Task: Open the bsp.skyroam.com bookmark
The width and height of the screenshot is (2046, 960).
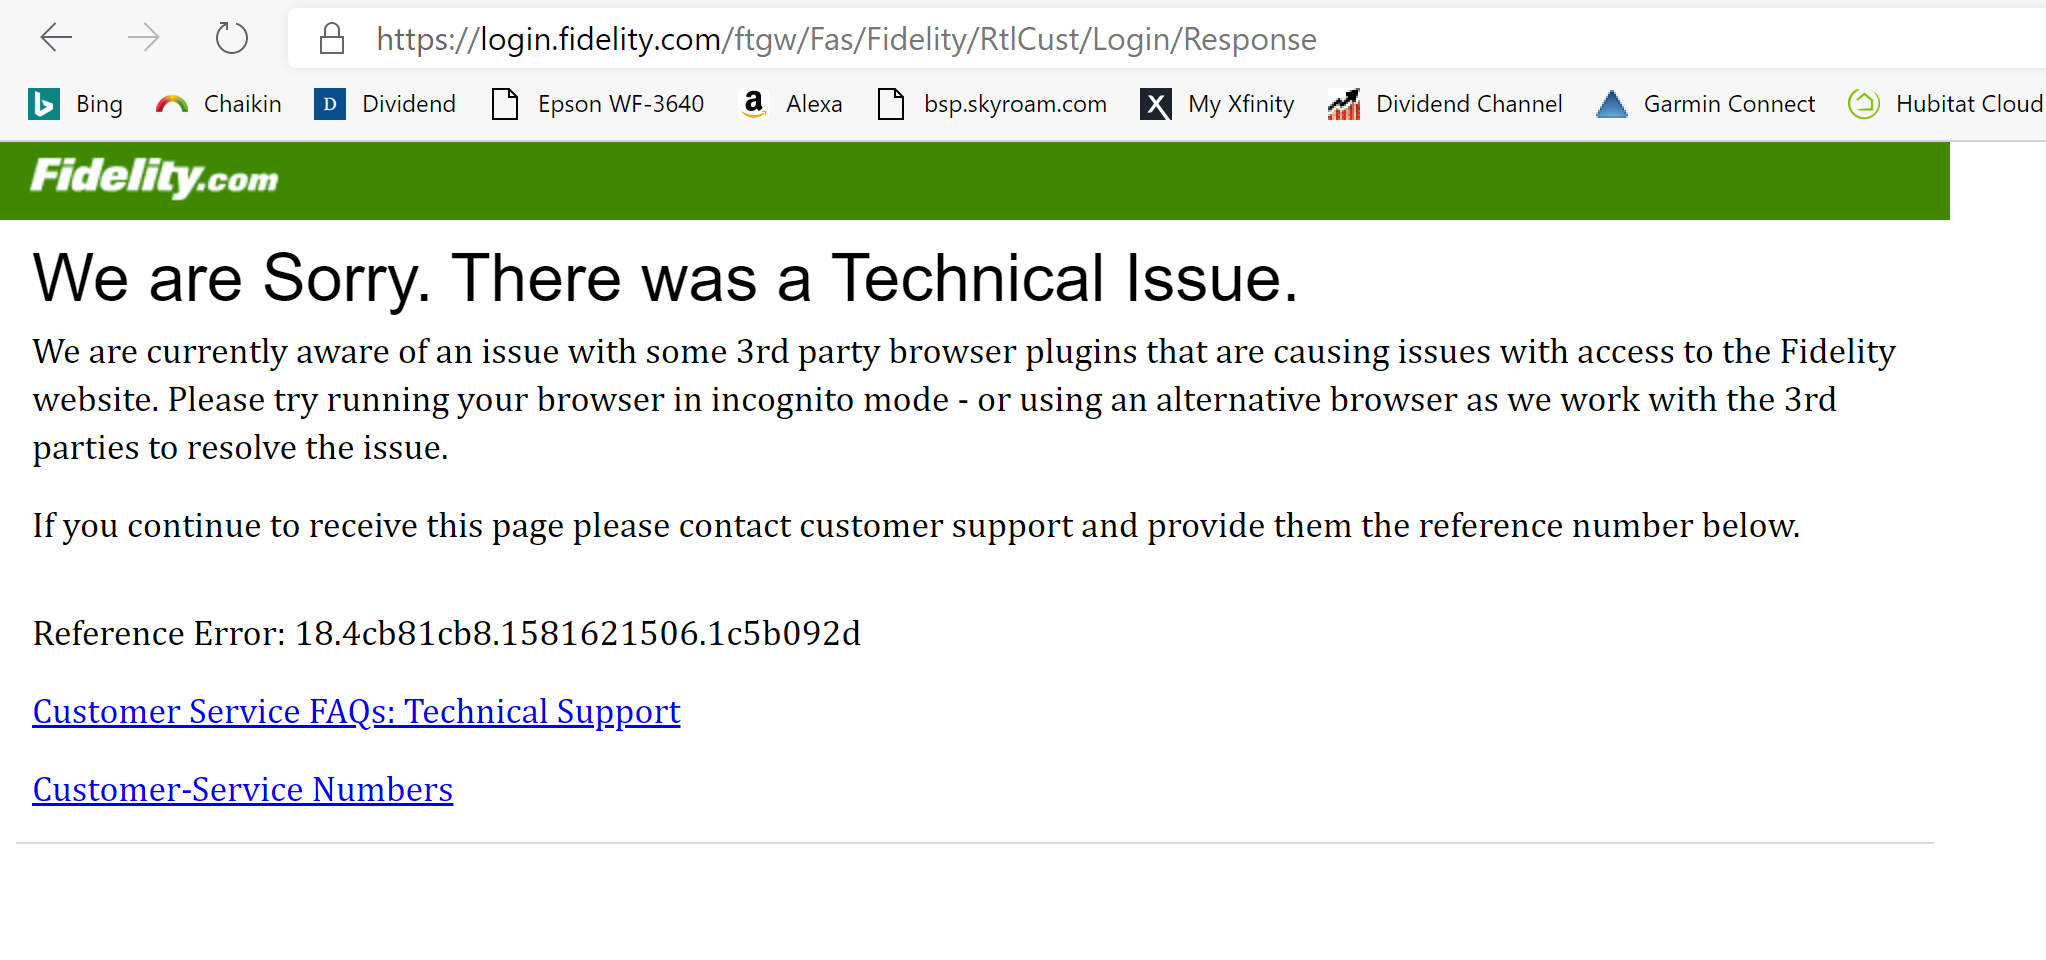Action: (x=992, y=104)
